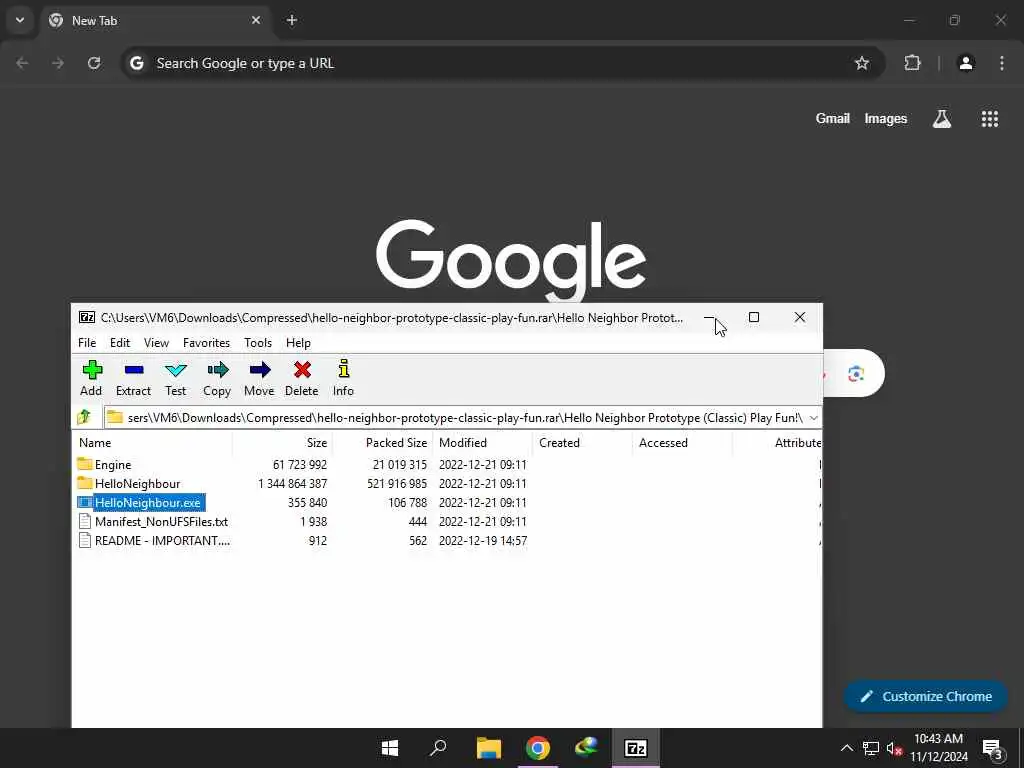
Task: Click the Chrome back arrow
Action: pyautogui.click(x=22, y=63)
